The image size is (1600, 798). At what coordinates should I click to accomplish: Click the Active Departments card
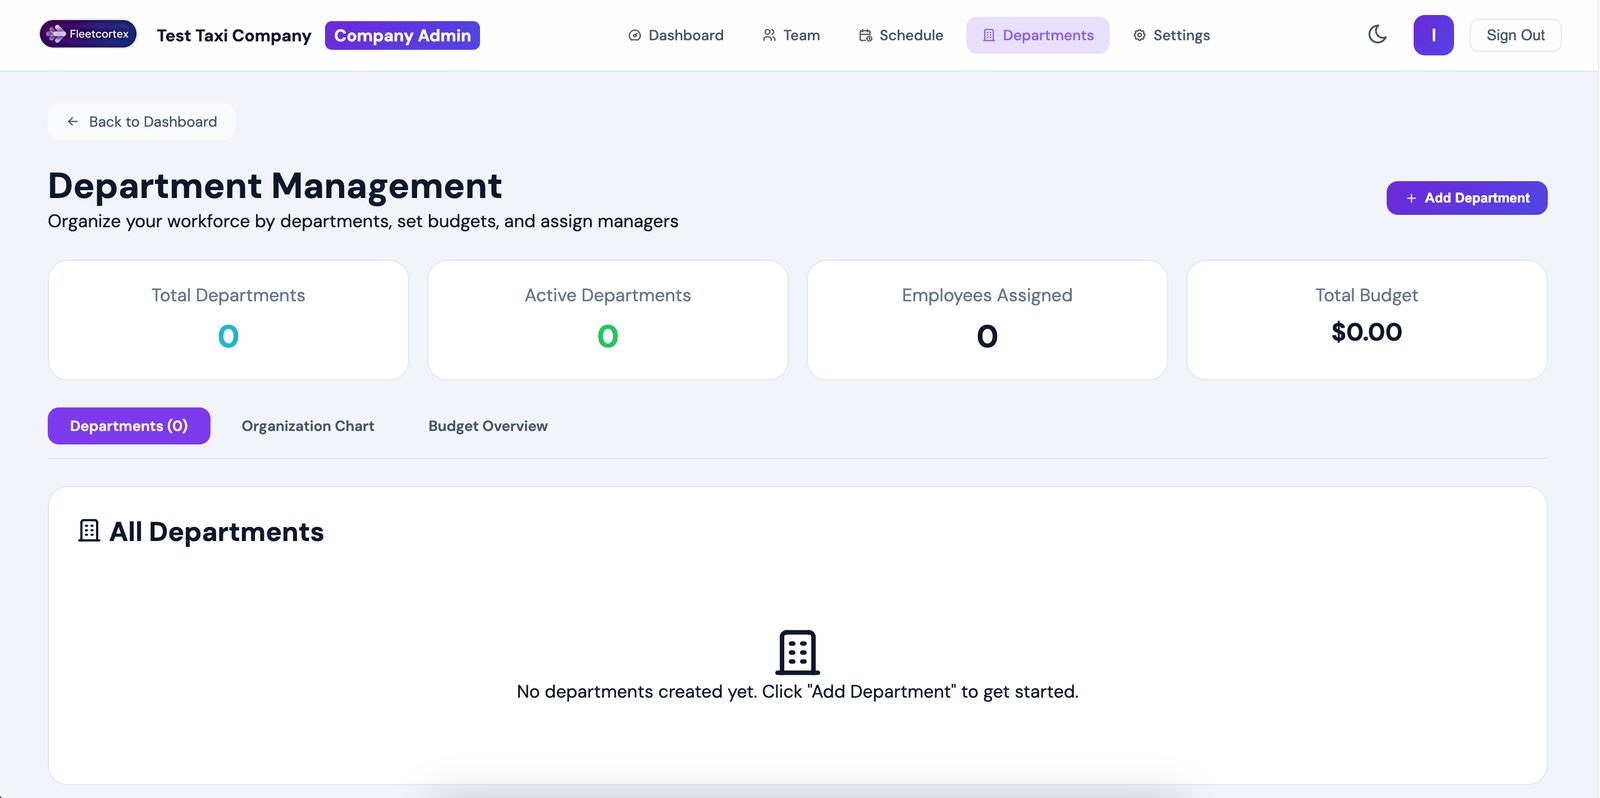coord(608,320)
